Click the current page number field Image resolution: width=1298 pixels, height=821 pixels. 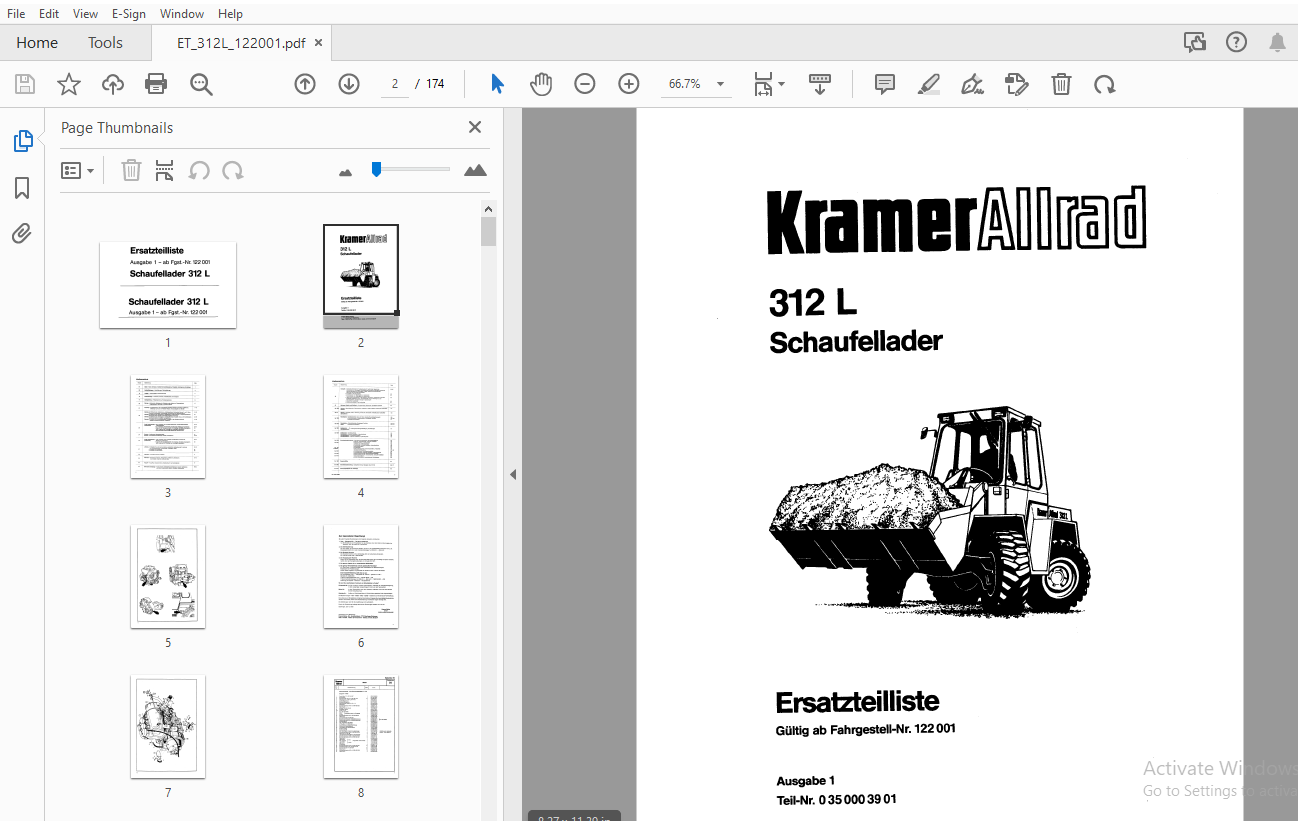(x=395, y=84)
